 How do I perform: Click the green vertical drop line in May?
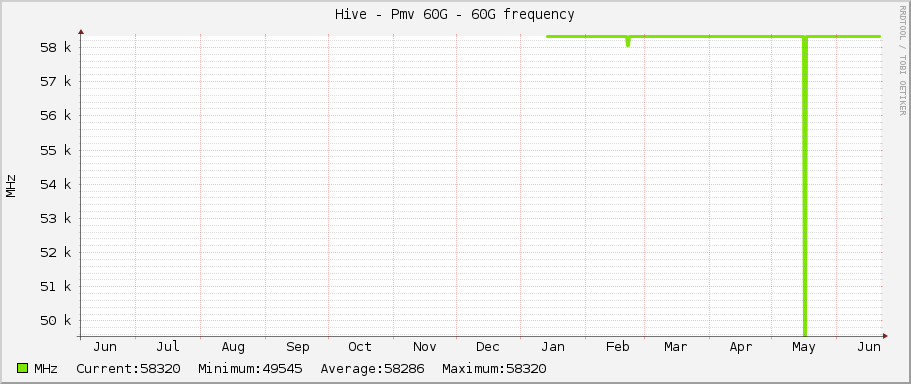tap(805, 186)
